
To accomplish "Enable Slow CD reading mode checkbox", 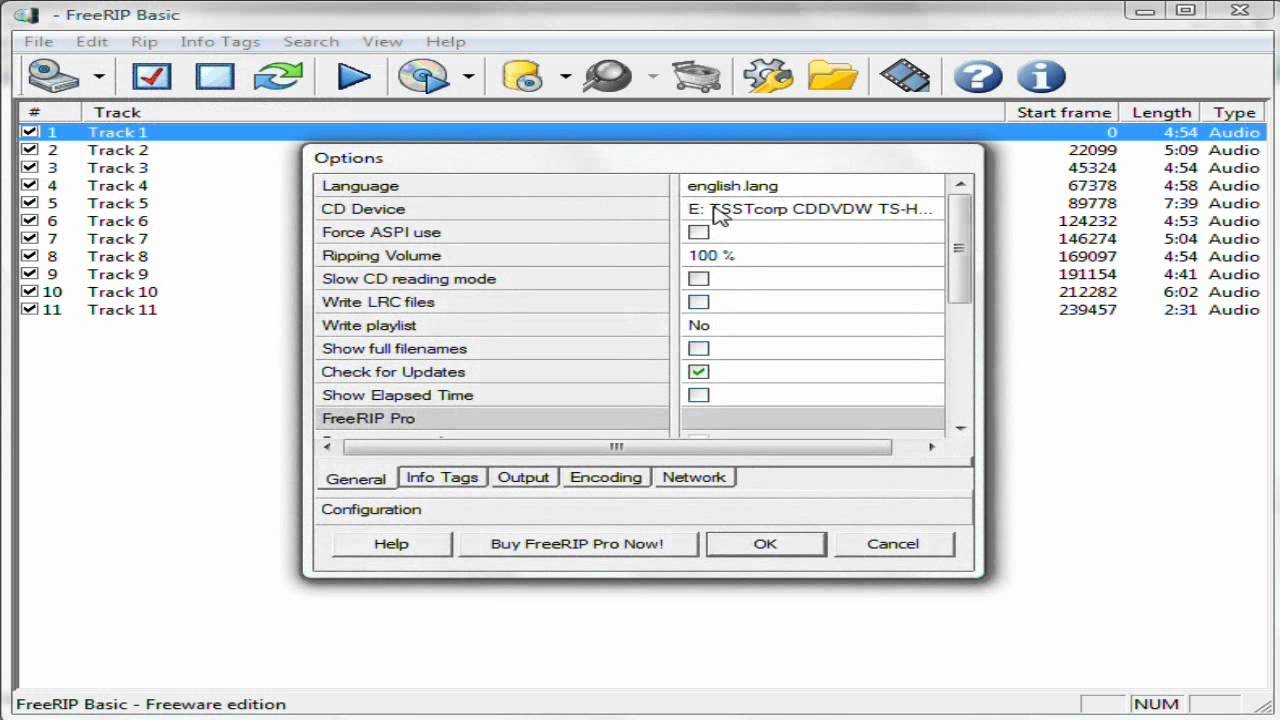I will pos(699,279).
